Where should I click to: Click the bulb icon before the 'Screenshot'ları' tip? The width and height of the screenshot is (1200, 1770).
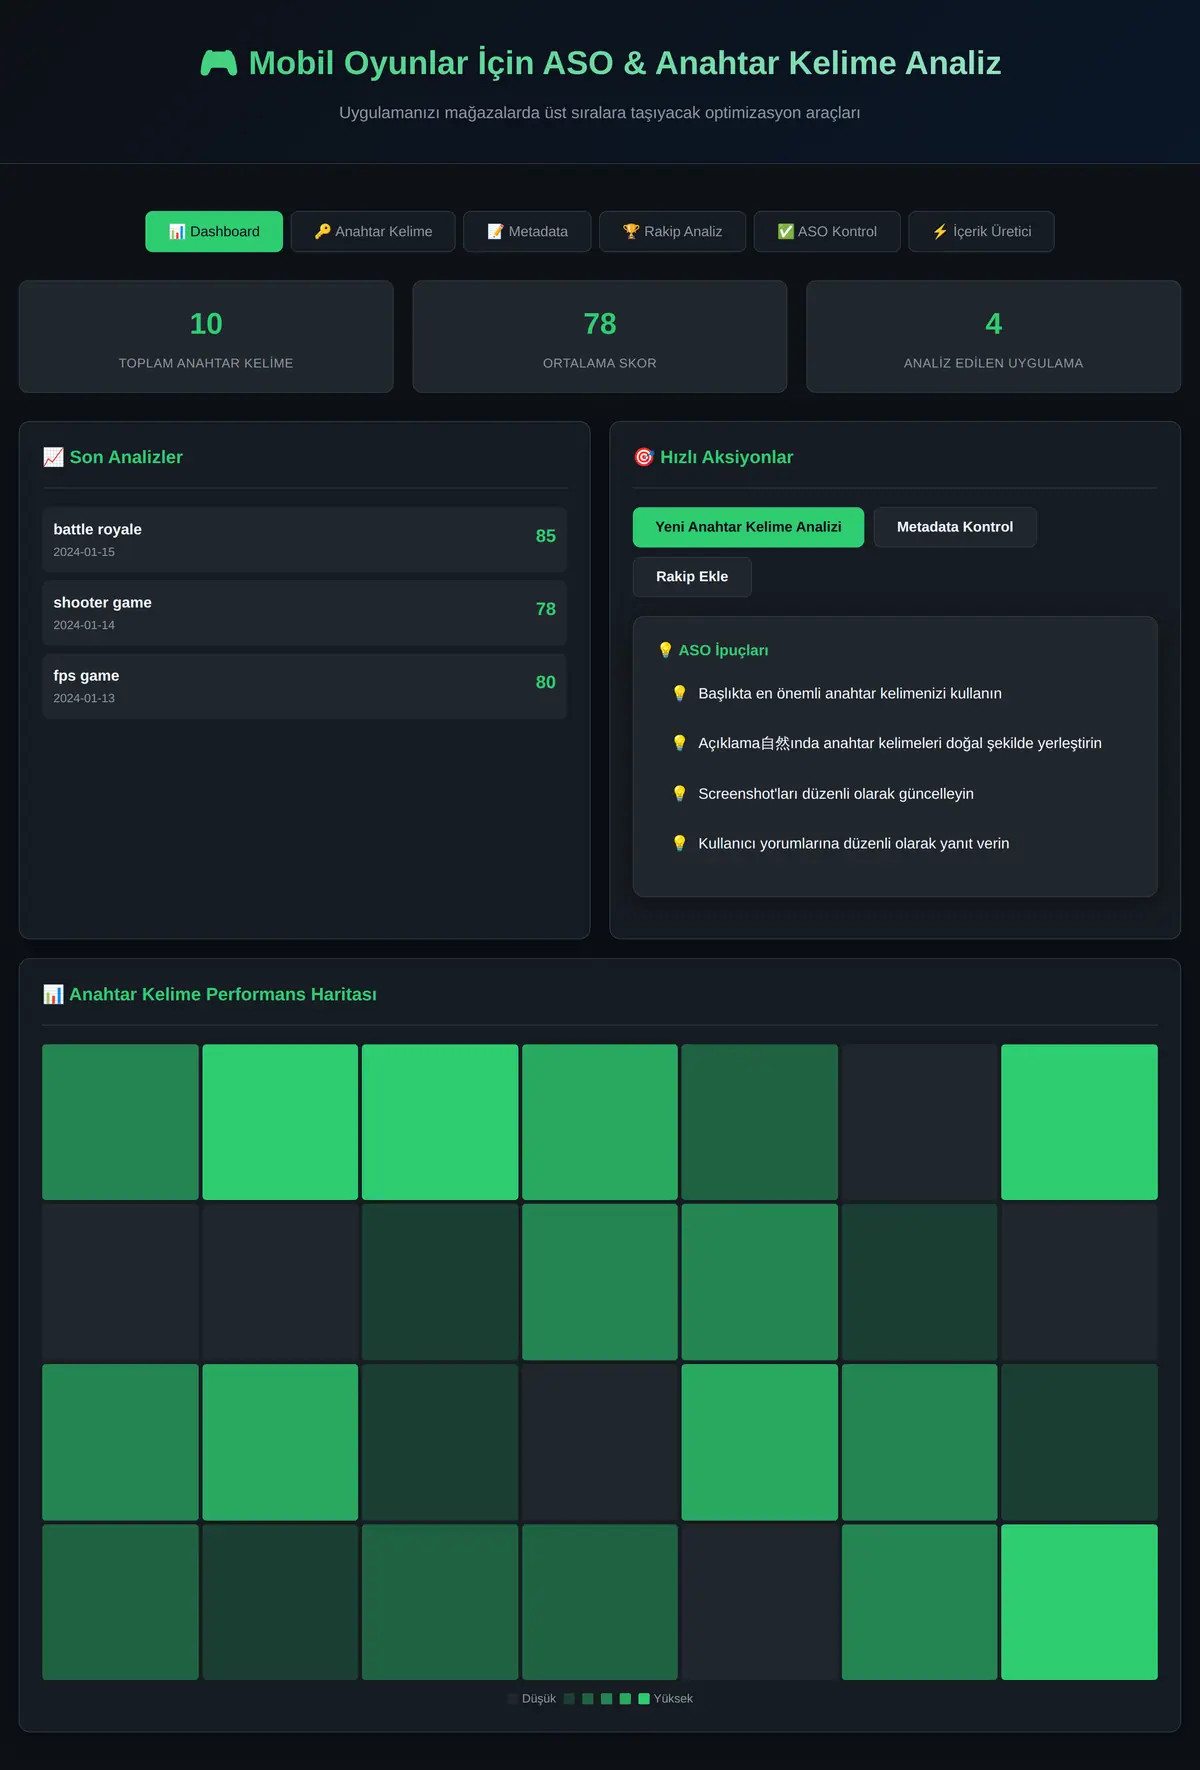(680, 793)
